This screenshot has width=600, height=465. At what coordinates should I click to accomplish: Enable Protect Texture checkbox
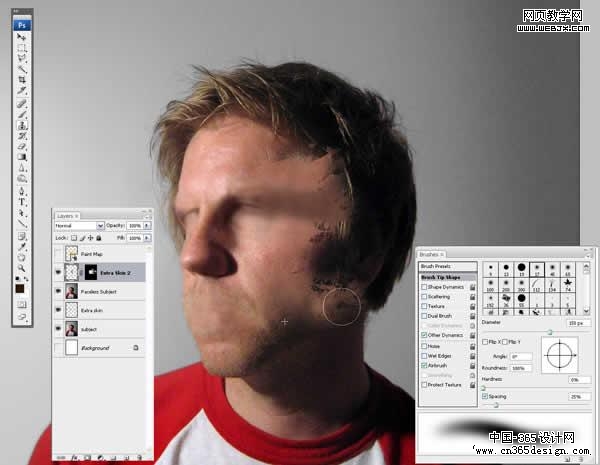(424, 385)
